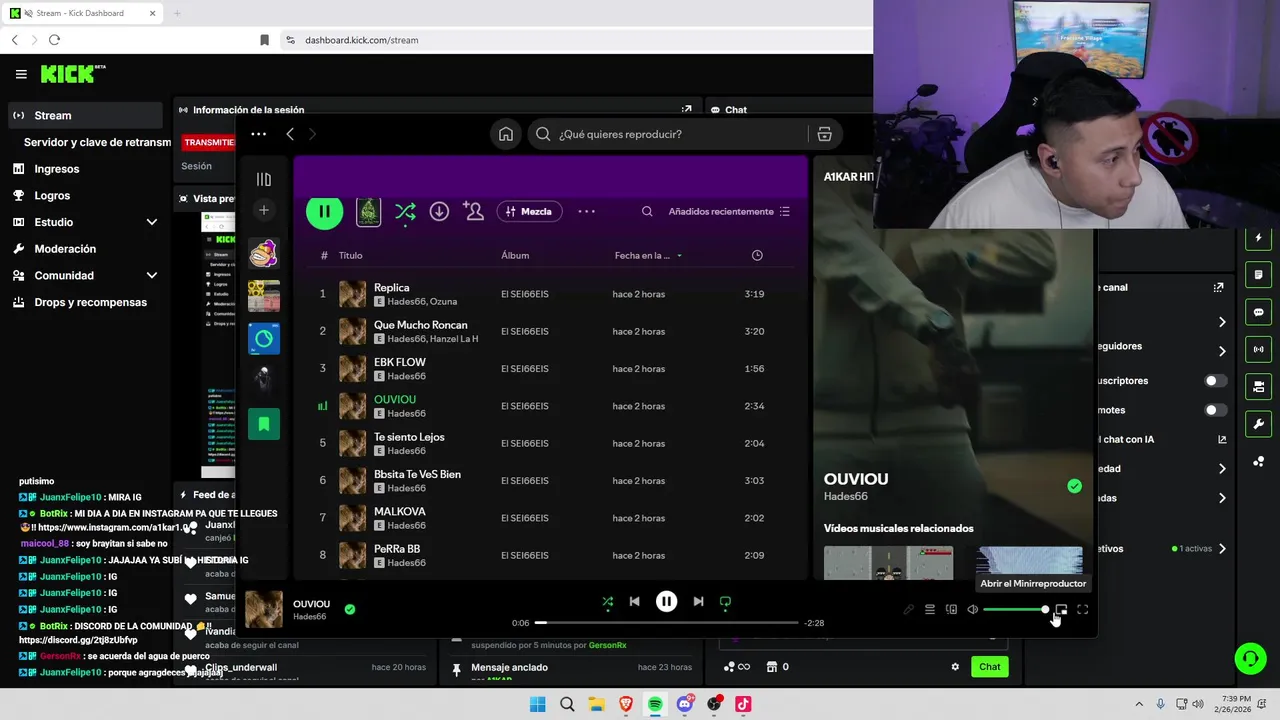Click Spotify Your Library sidebar icon
The image size is (1280, 720).
point(264,180)
